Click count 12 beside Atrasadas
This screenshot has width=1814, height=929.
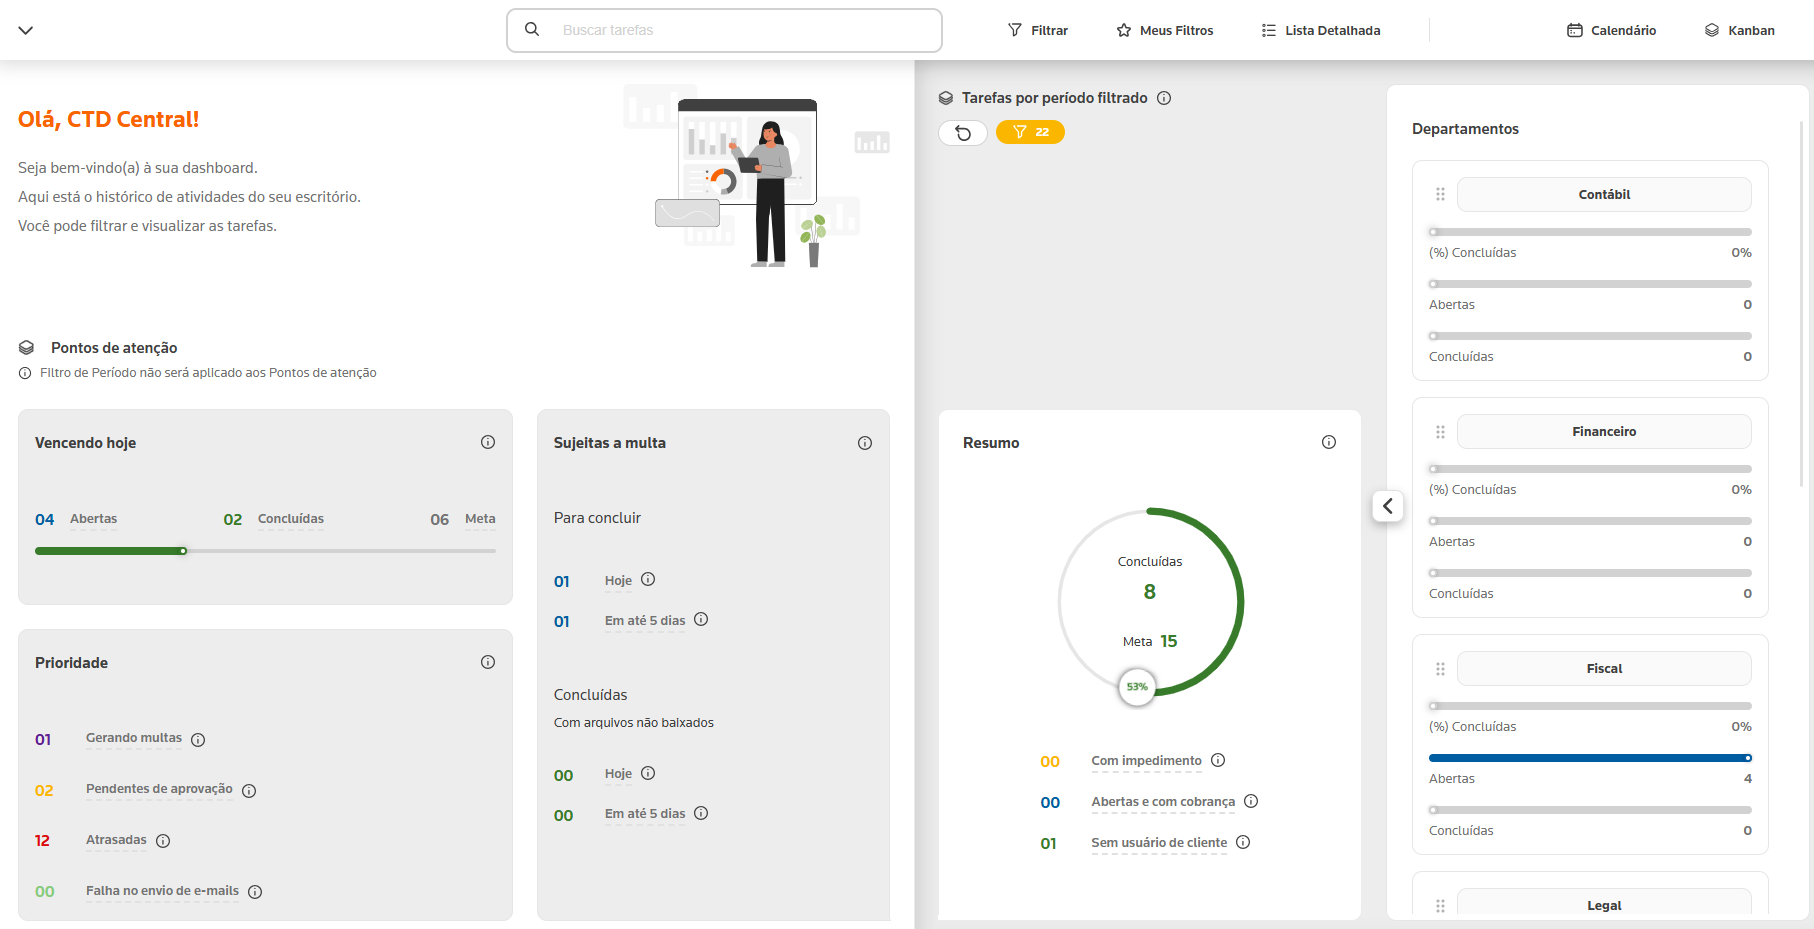click(42, 841)
